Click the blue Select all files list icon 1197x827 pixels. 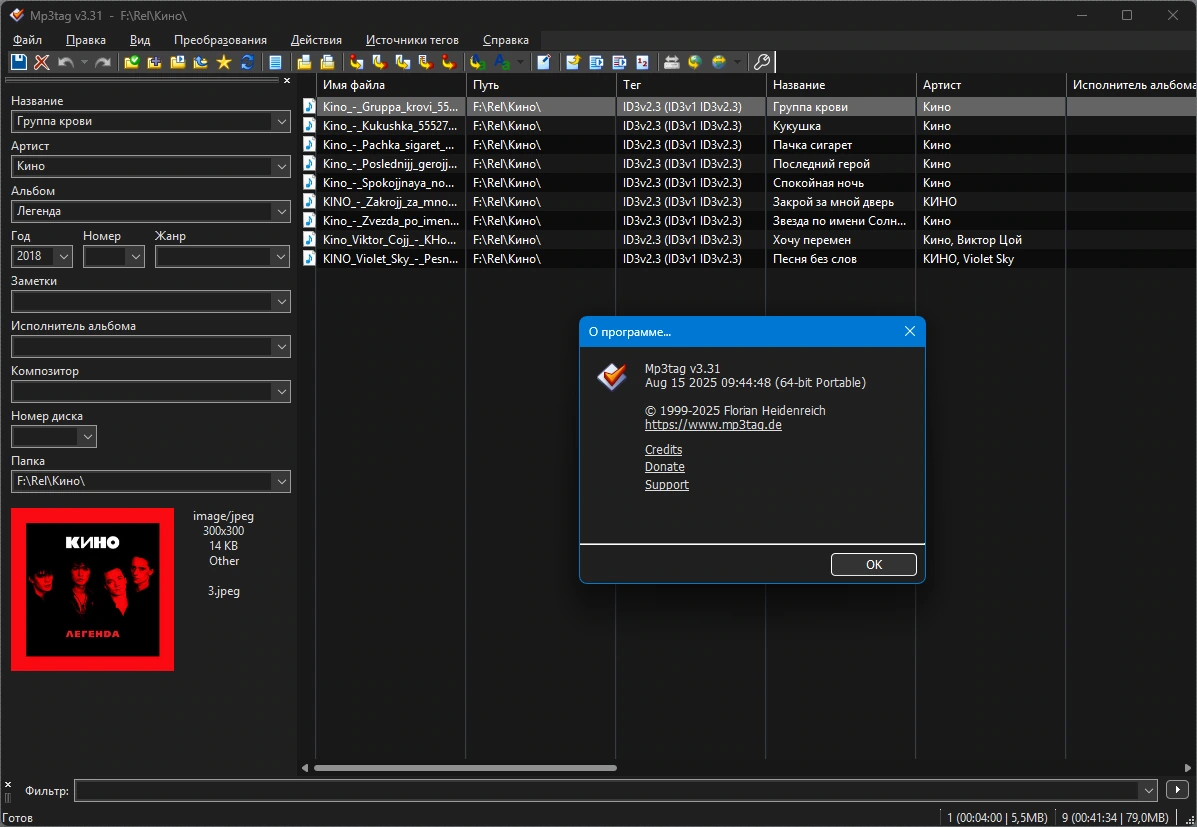(276, 62)
